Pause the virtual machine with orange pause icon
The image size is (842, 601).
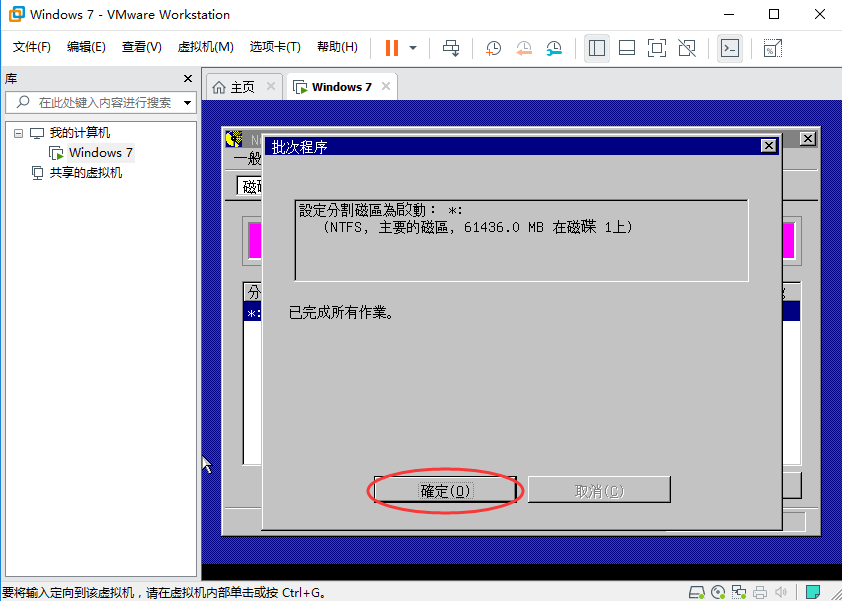click(x=392, y=48)
